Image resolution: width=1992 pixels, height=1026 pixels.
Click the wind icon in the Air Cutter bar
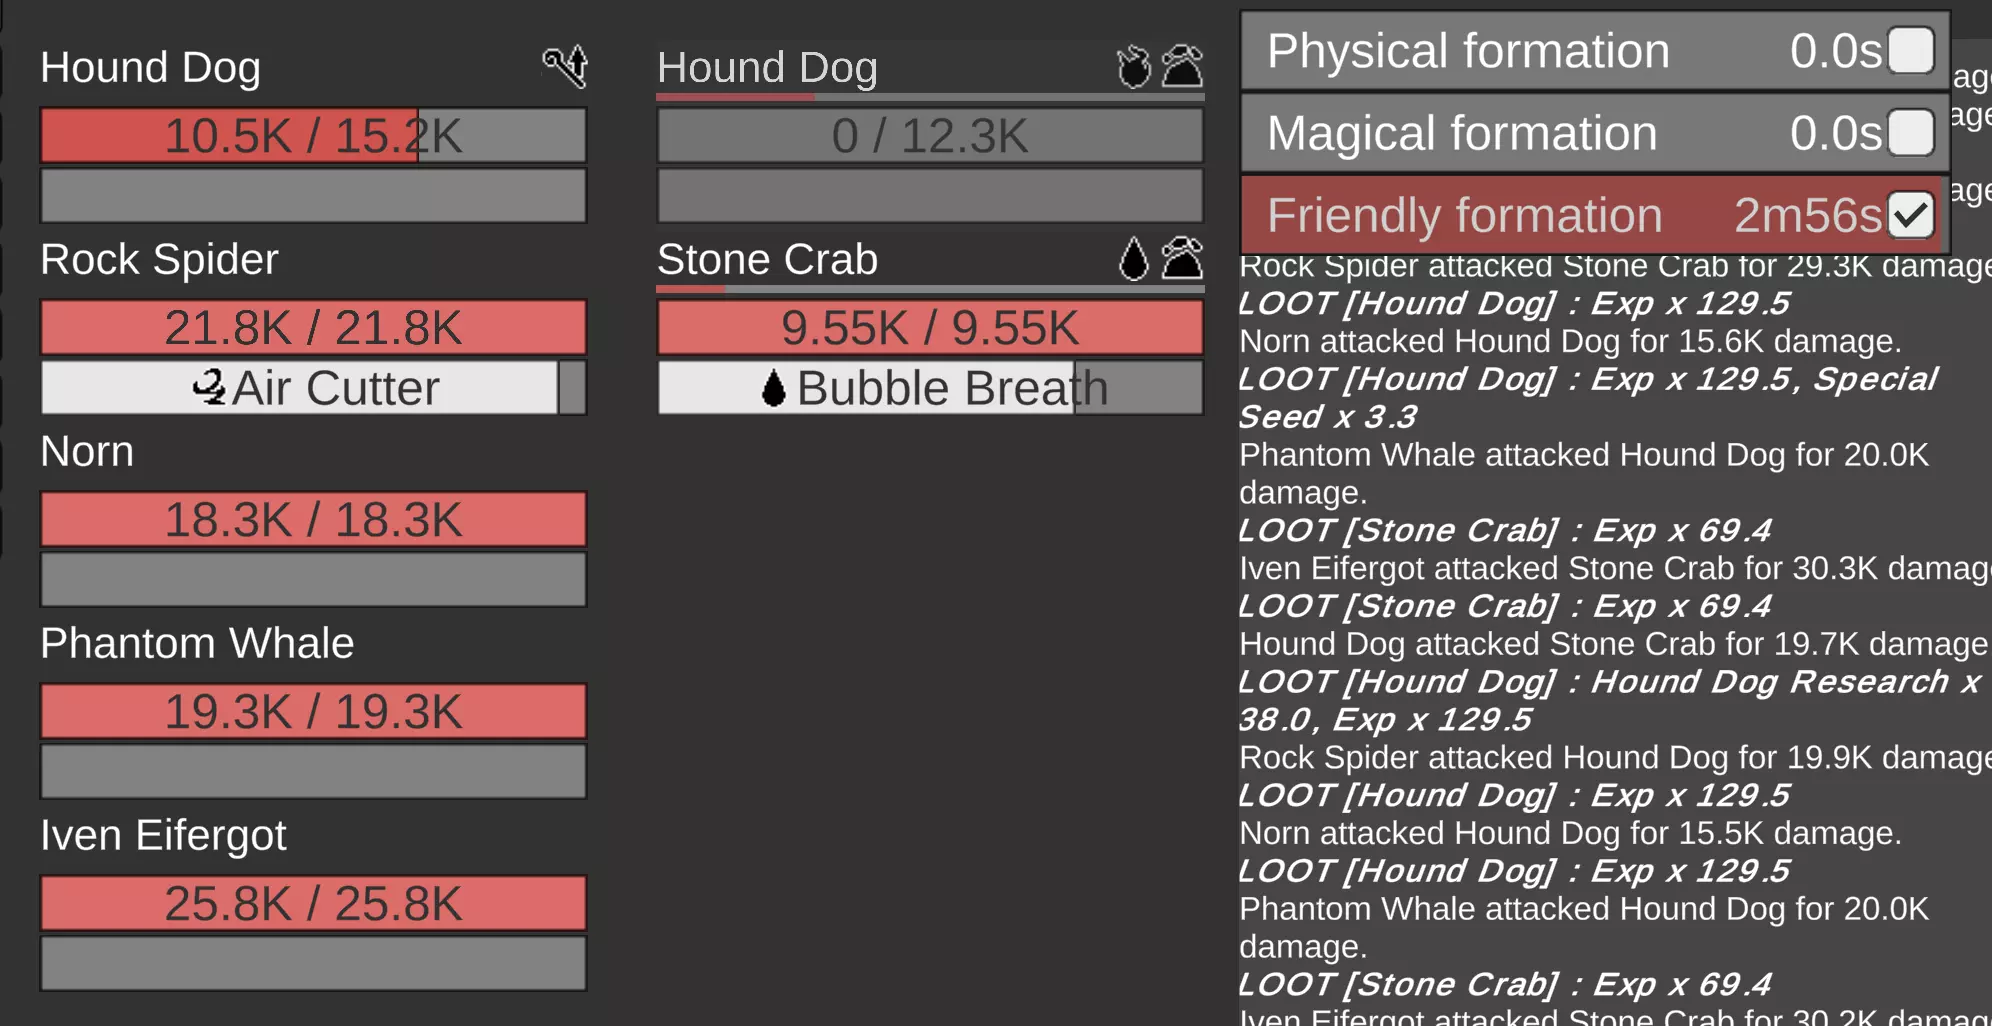point(209,387)
